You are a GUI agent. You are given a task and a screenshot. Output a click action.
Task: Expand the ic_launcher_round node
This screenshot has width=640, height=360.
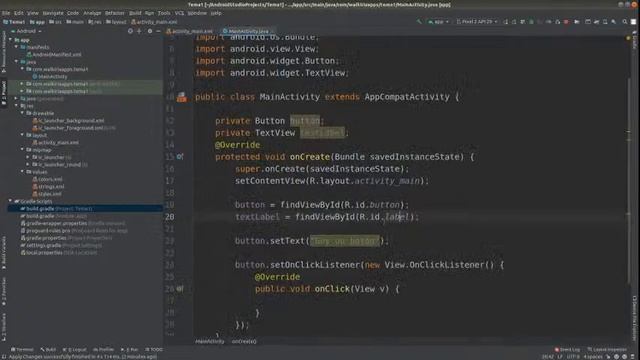click(28, 164)
